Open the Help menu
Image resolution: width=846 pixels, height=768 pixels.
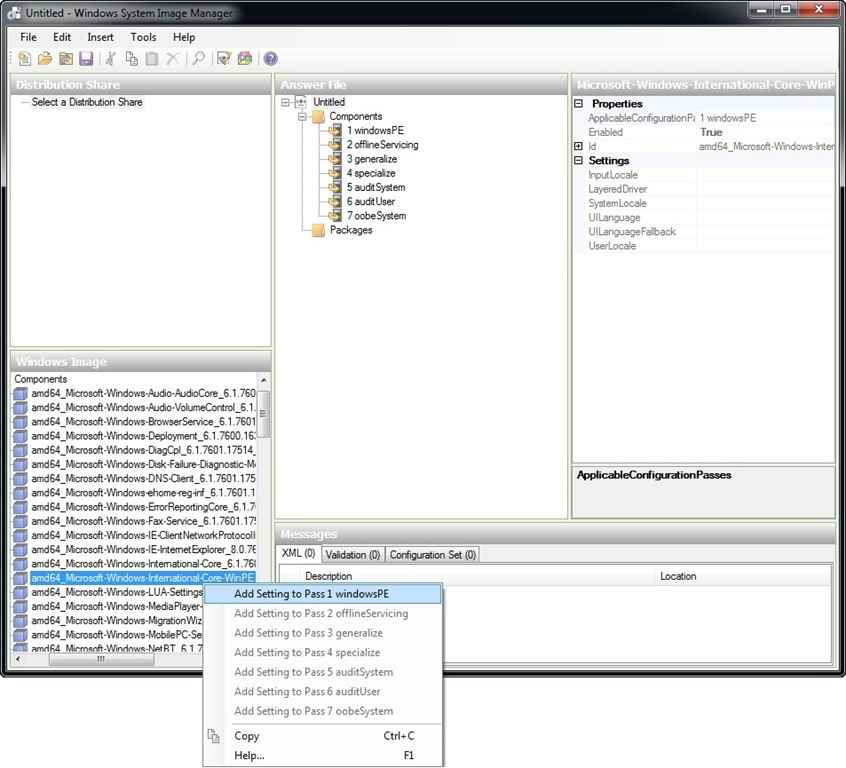[x=184, y=37]
